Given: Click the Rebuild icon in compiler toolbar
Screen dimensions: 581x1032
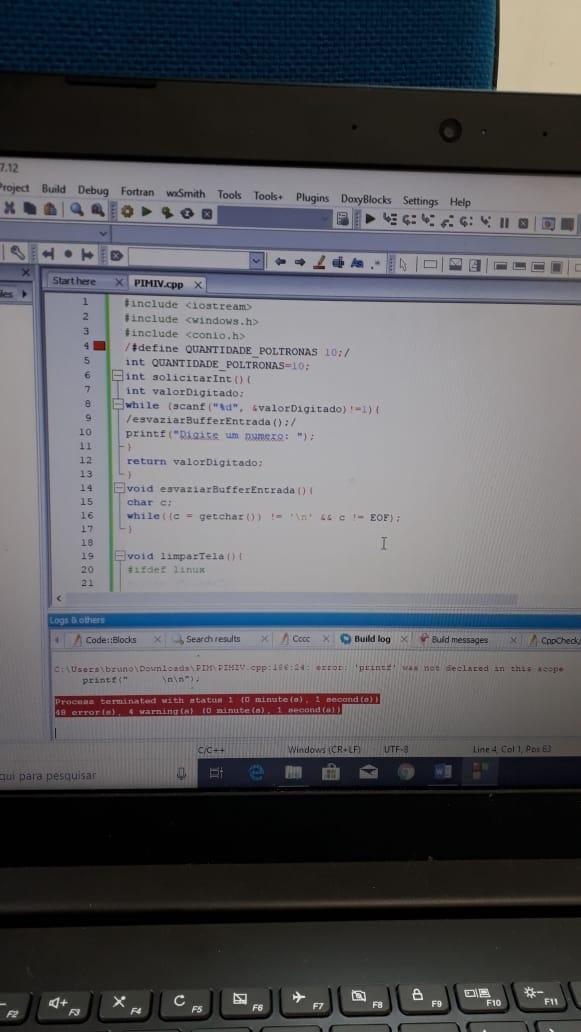Looking at the screenshot, I should [x=187, y=213].
